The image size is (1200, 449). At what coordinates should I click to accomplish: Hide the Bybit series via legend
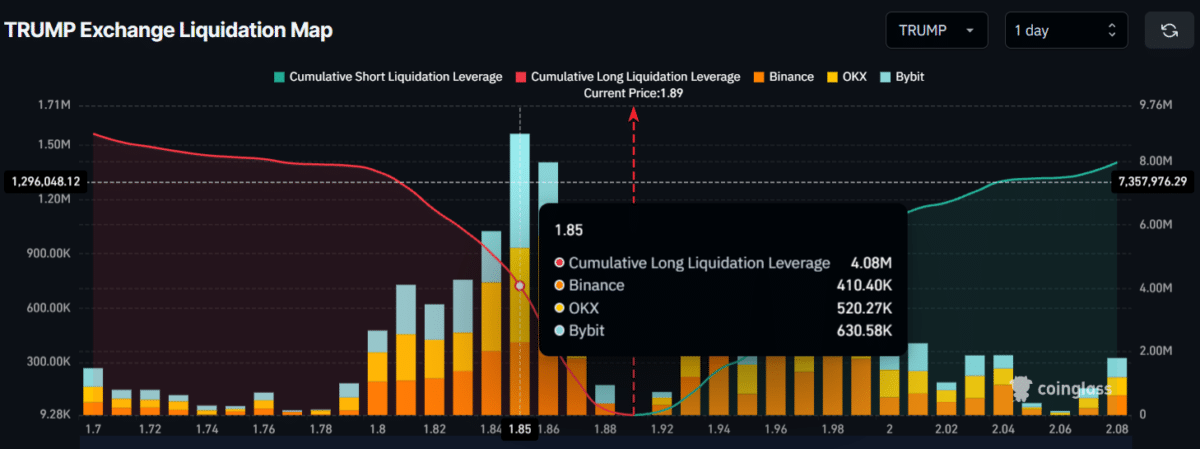tap(909, 76)
